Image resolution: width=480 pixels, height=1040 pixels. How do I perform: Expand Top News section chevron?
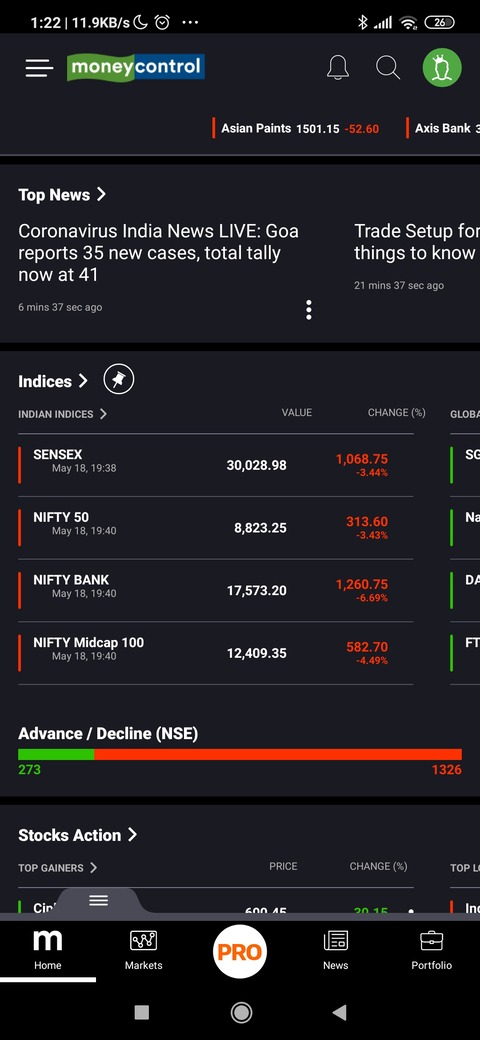point(101,194)
